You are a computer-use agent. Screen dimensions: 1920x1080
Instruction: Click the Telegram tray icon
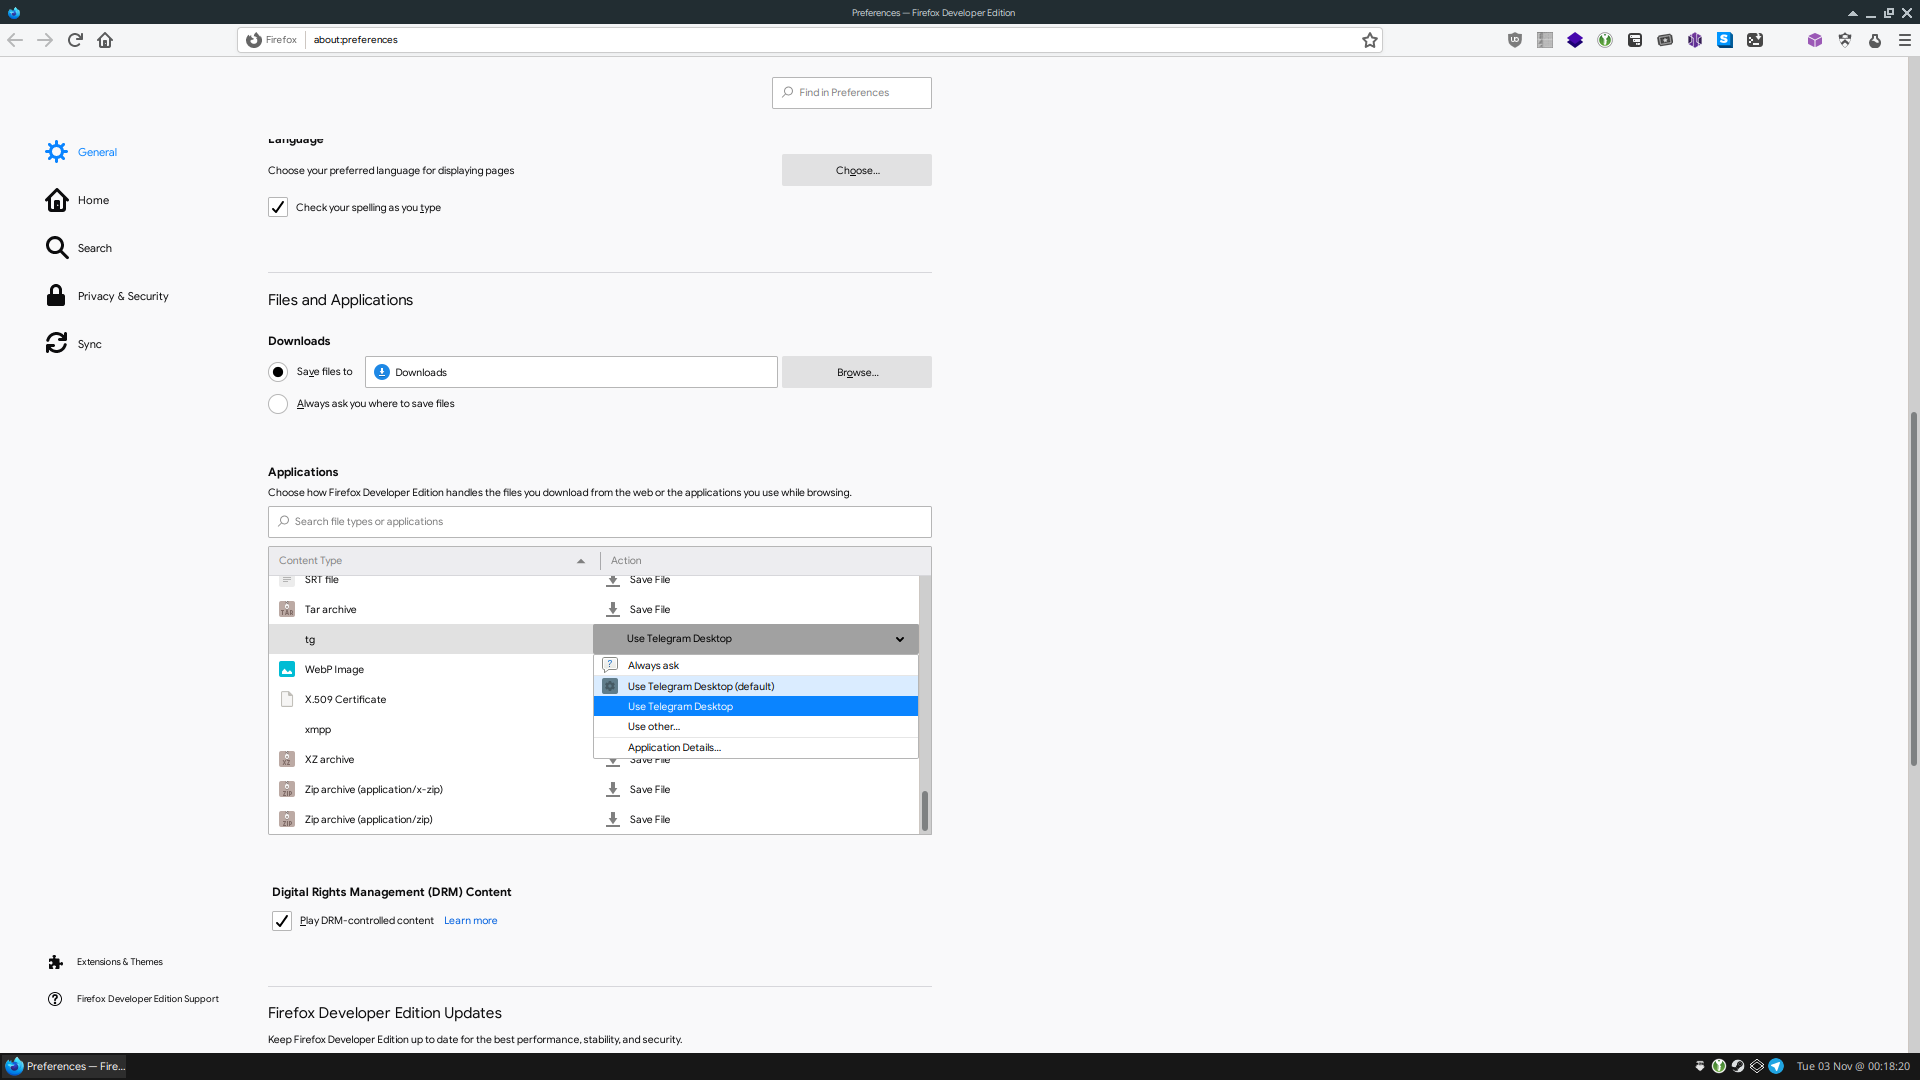pyautogui.click(x=1776, y=1066)
